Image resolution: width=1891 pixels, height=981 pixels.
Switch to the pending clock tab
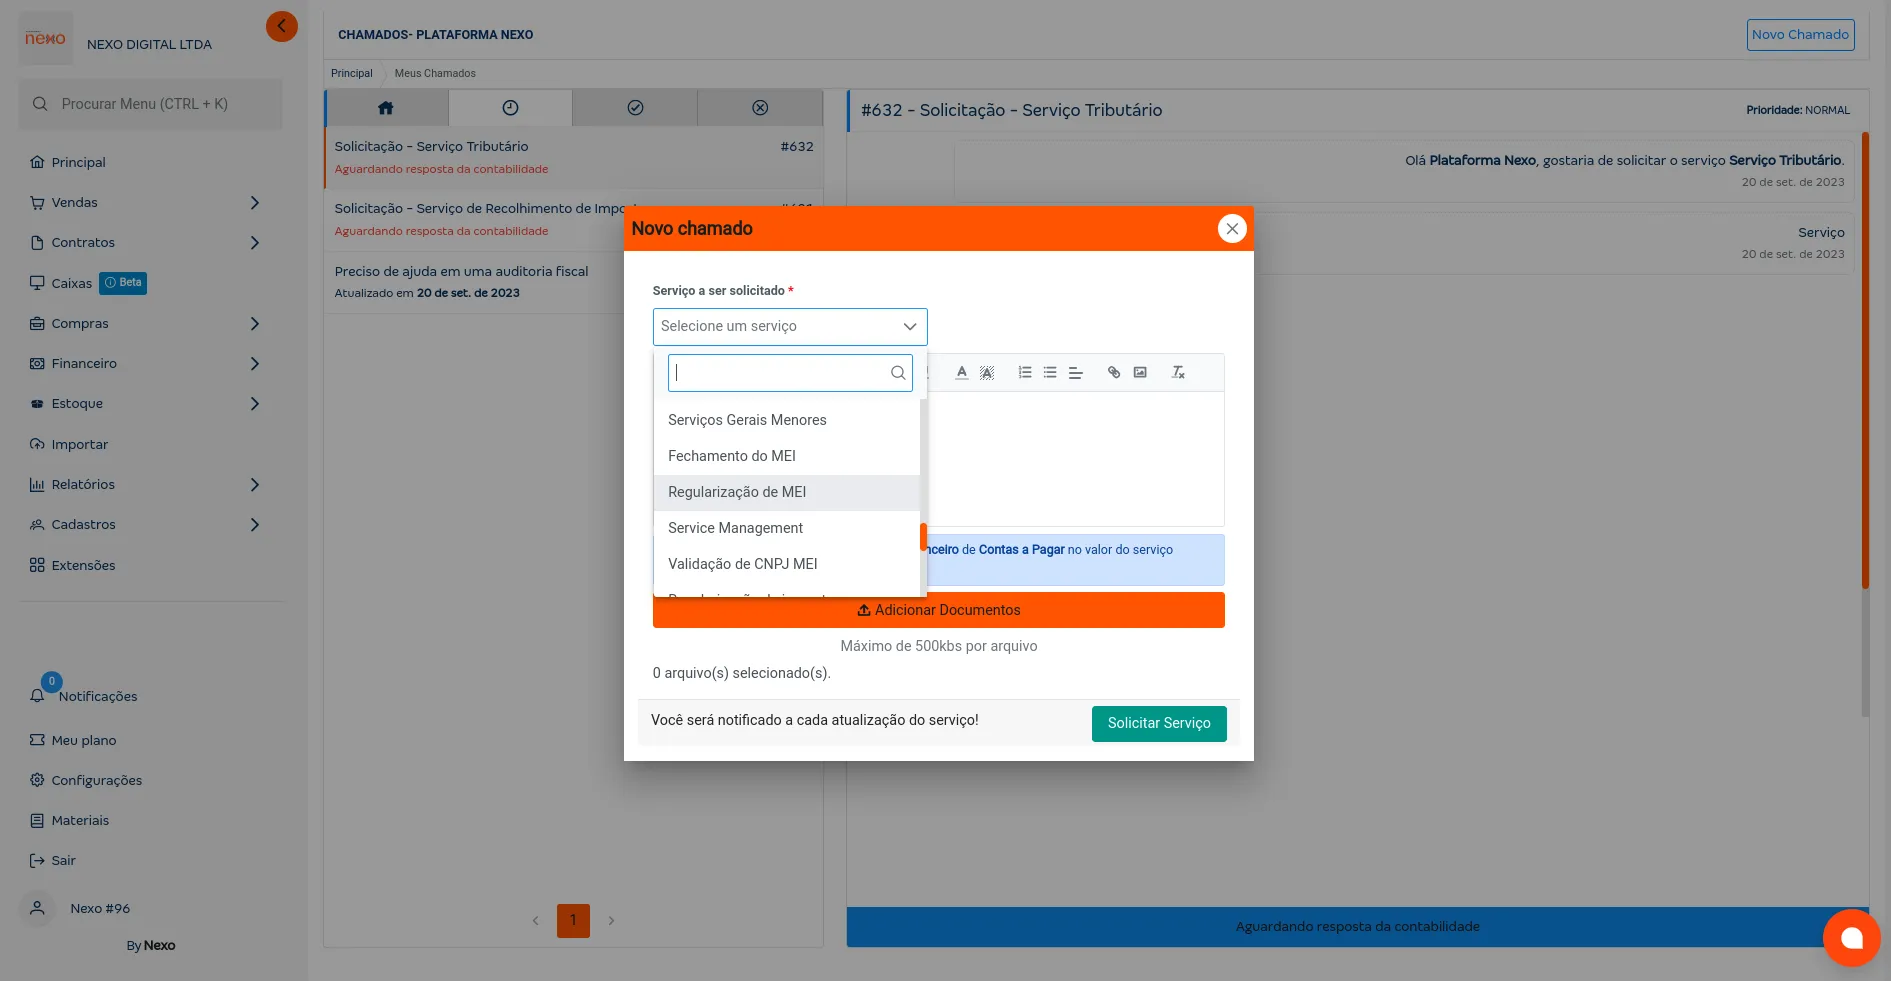pyautogui.click(x=510, y=108)
